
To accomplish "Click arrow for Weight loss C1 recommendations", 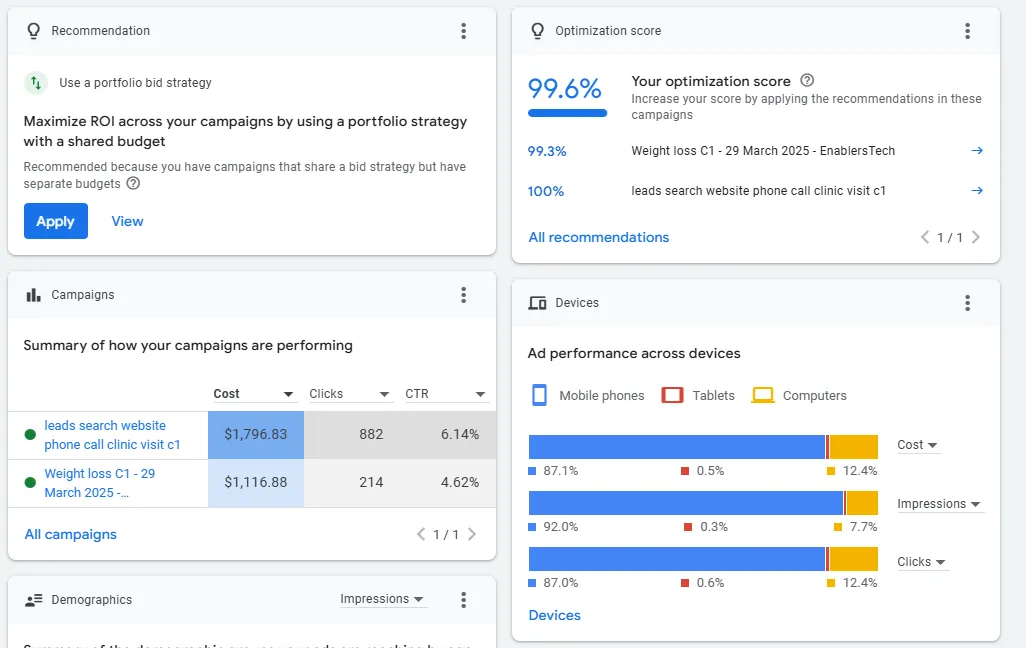I will click(977, 151).
